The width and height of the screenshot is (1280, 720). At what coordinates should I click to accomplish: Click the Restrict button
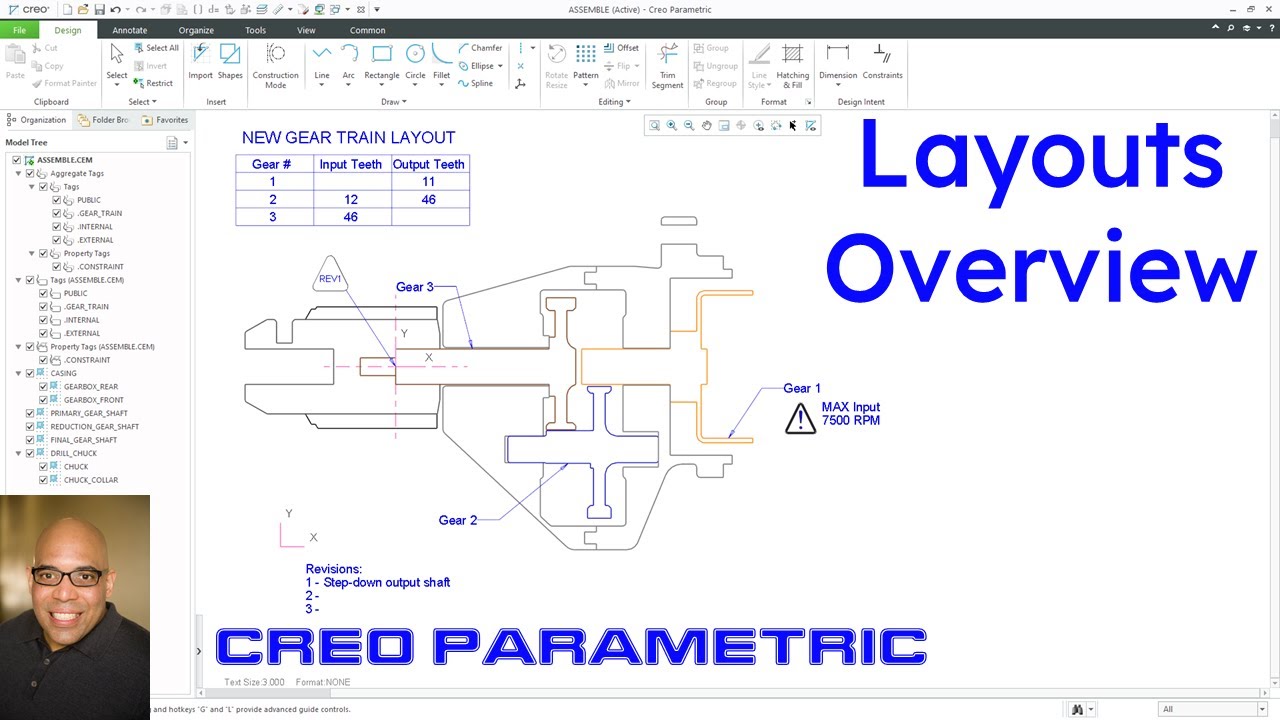pos(154,83)
